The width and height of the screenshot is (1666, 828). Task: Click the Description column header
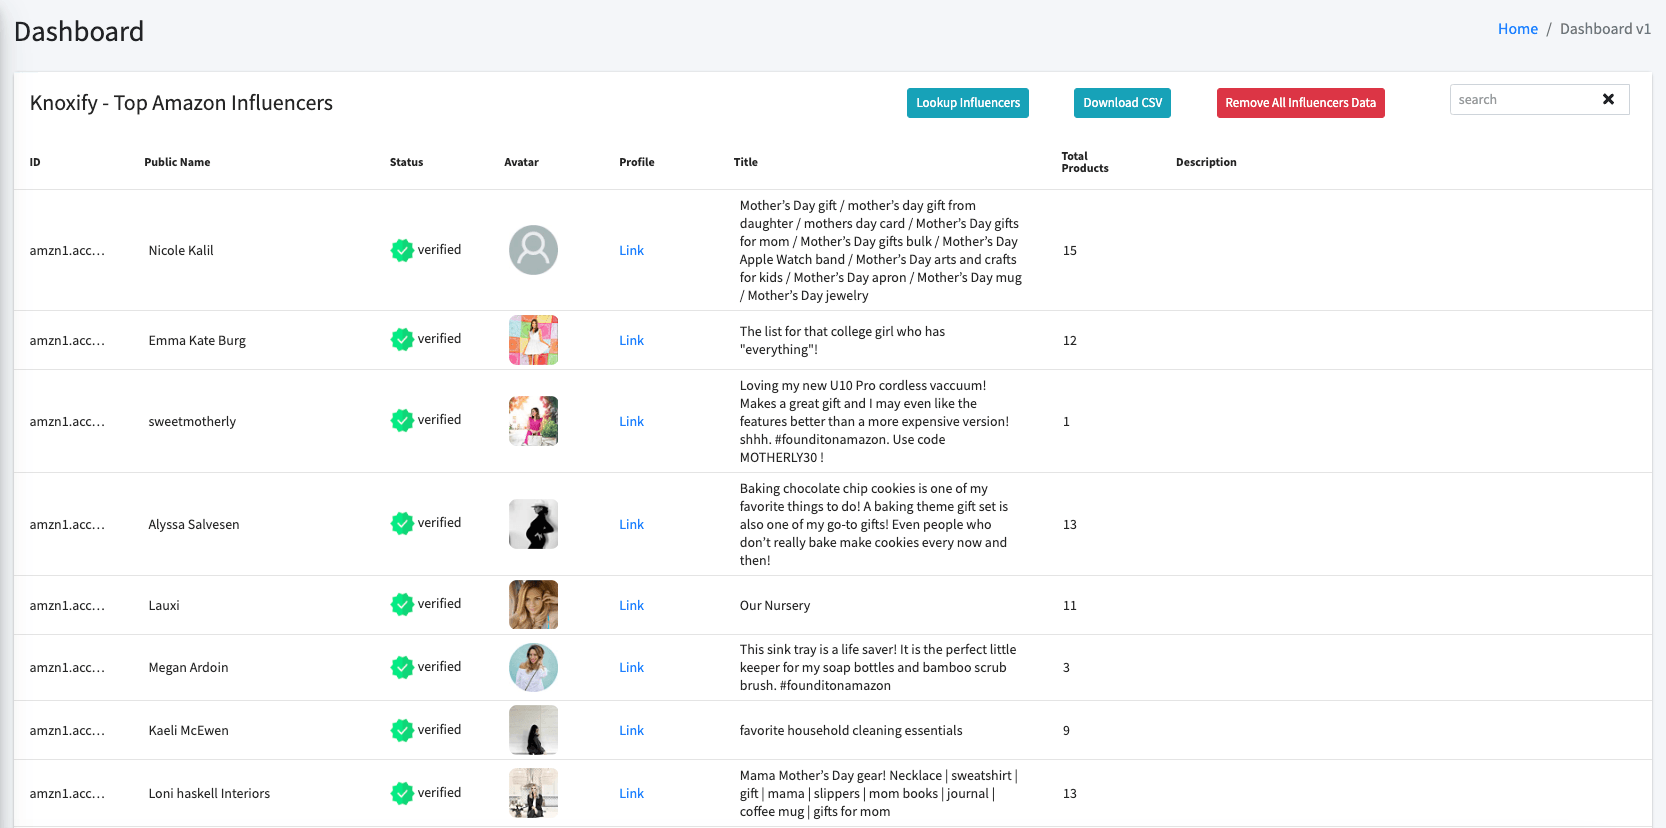[x=1206, y=162]
